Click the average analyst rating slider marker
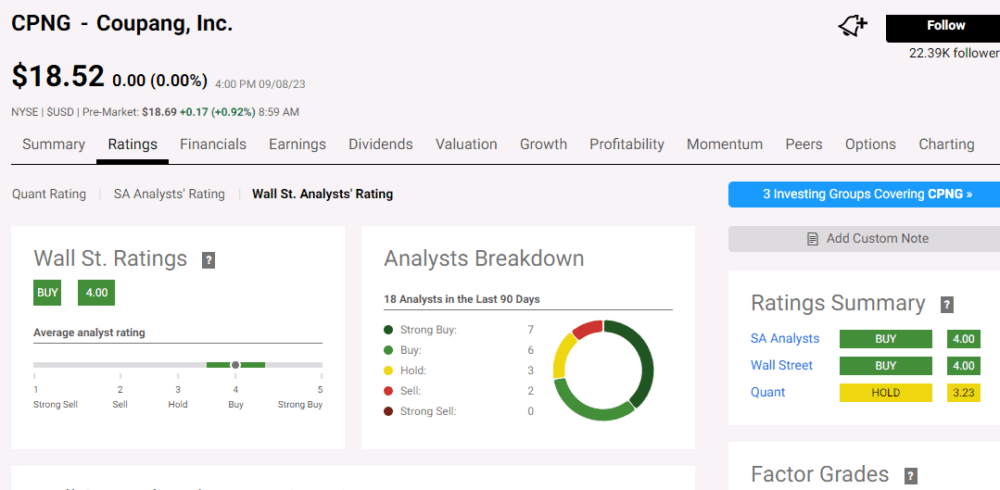This screenshot has height=490, width=1000. (235, 365)
